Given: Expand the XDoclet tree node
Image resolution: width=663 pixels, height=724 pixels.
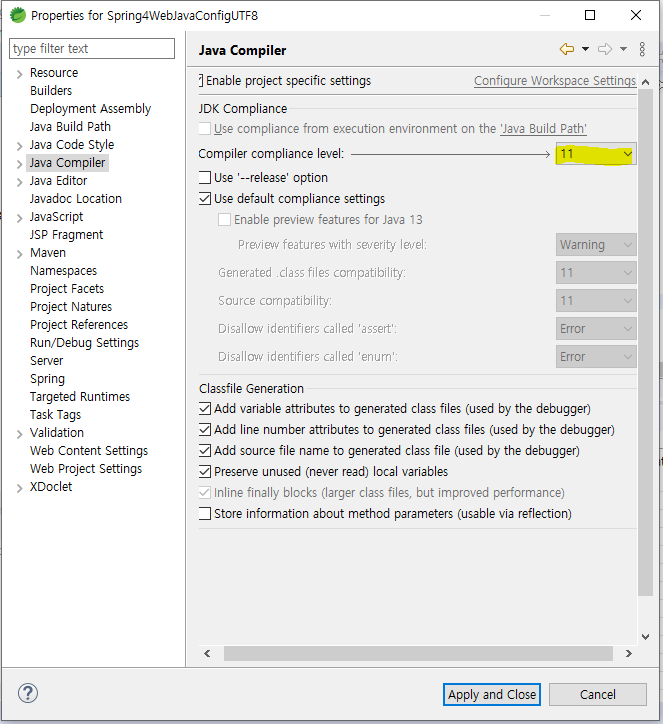Looking at the screenshot, I should coord(19,488).
